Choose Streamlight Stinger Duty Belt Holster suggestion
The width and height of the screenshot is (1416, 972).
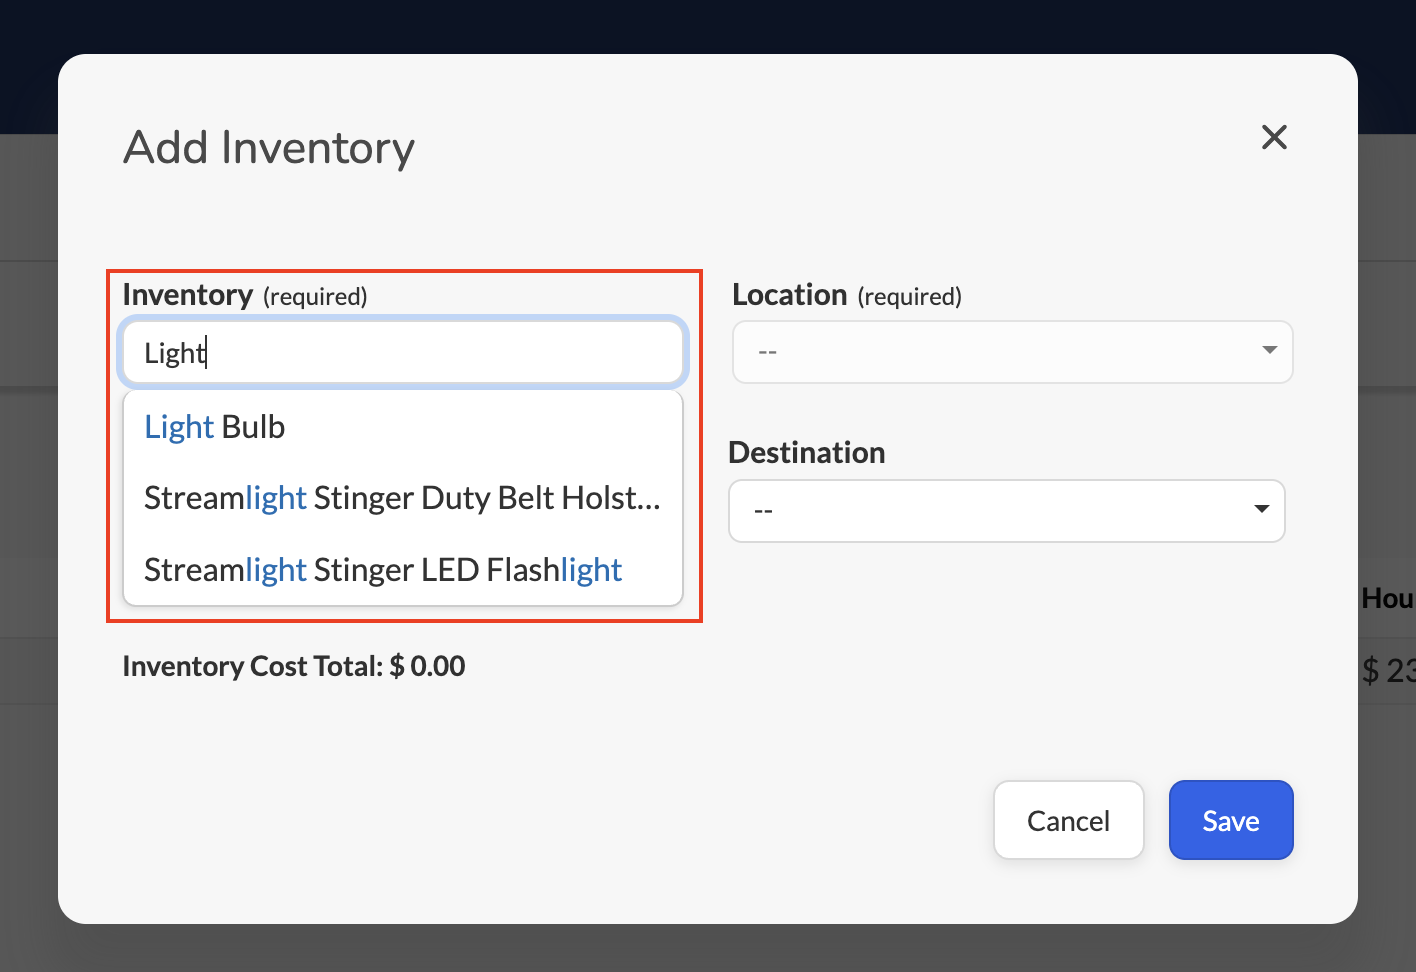[x=403, y=498]
